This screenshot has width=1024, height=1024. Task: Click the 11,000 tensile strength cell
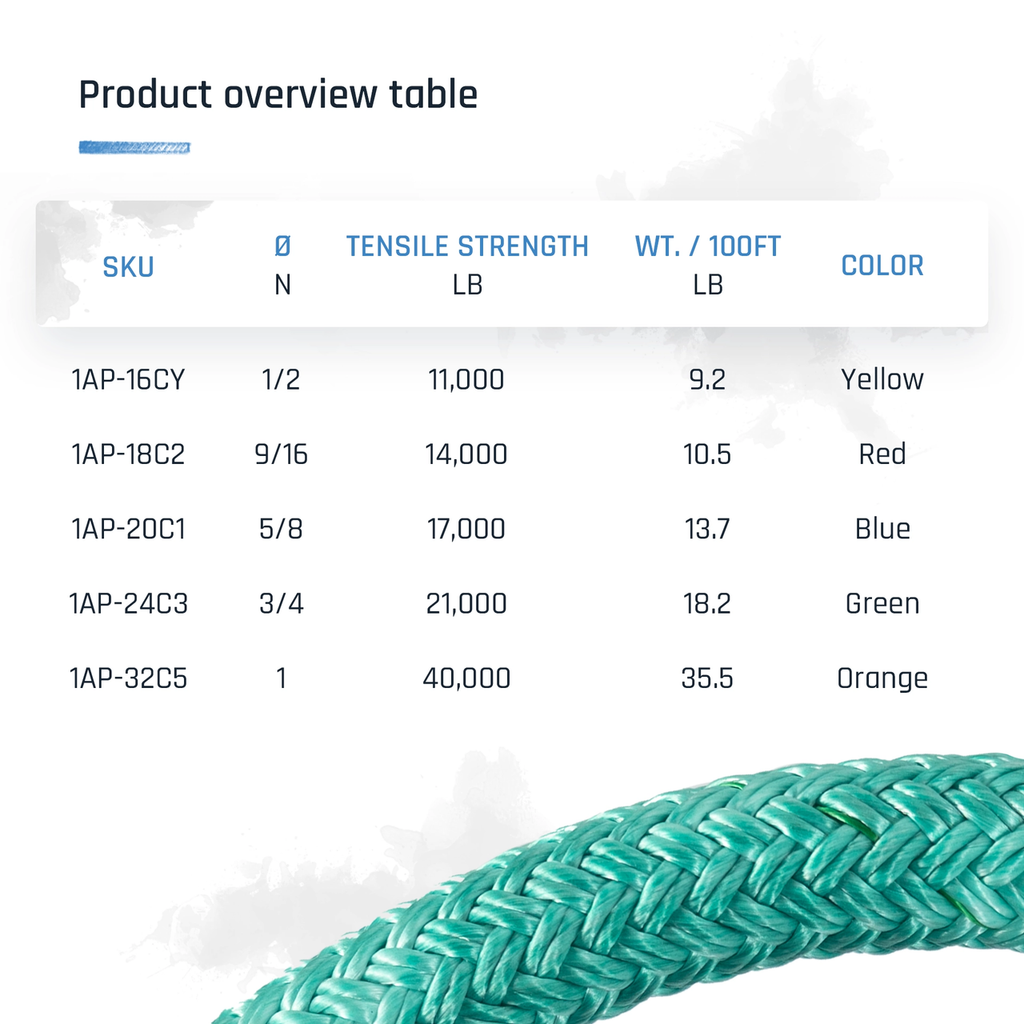pos(467,380)
